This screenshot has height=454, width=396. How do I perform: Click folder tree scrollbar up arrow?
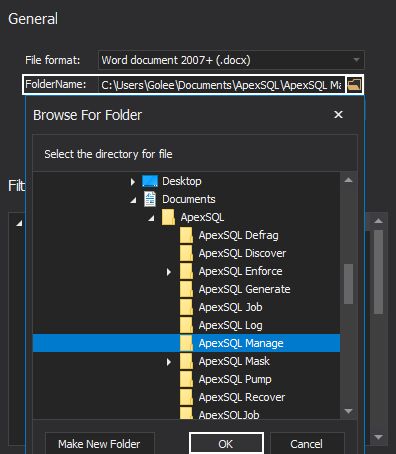click(x=348, y=180)
